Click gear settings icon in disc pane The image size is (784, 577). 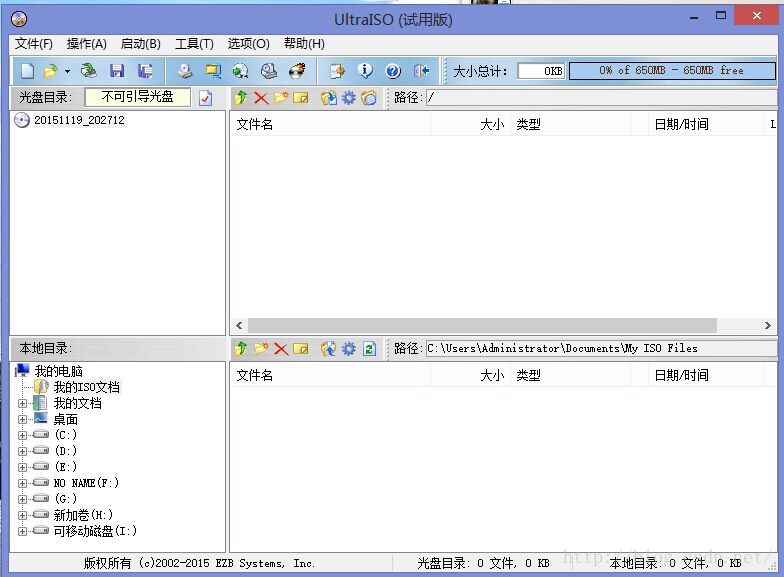(348, 98)
